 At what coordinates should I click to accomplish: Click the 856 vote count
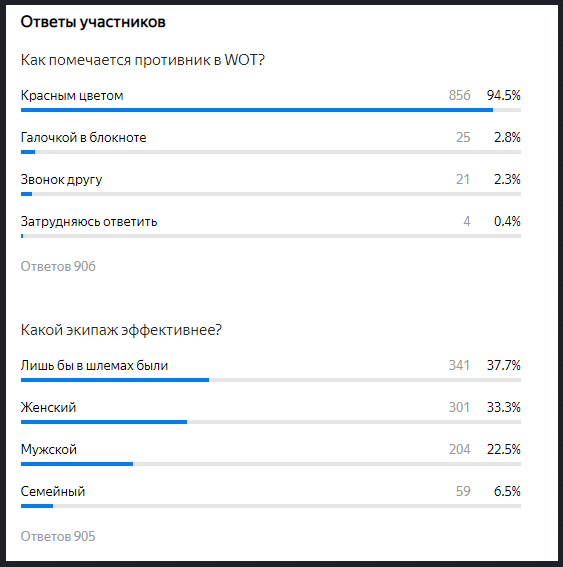pos(459,95)
